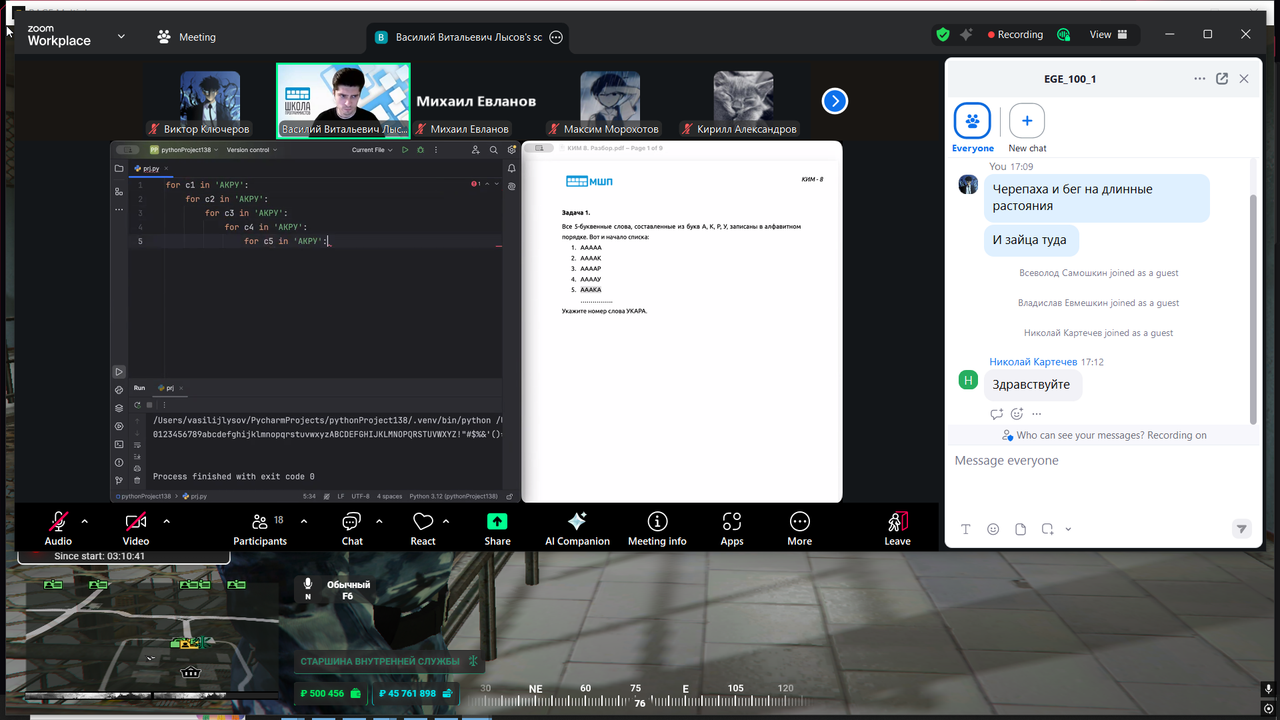Click the AI Companion sparkle in top bar
The width and height of the screenshot is (1280, 720).
(x=966, y=34)
